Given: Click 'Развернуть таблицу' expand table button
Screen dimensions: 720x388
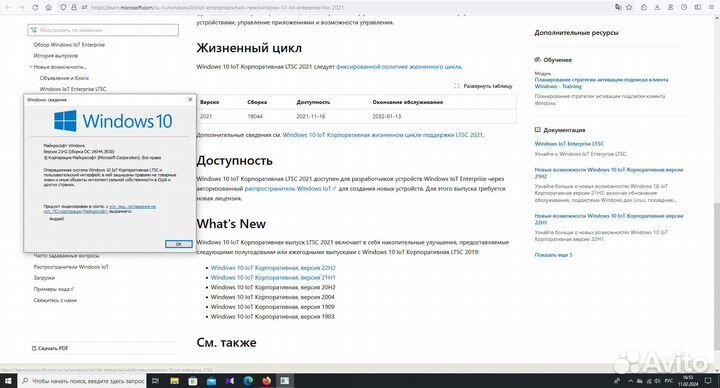Looking at the screenshot, I should (483, 86).
